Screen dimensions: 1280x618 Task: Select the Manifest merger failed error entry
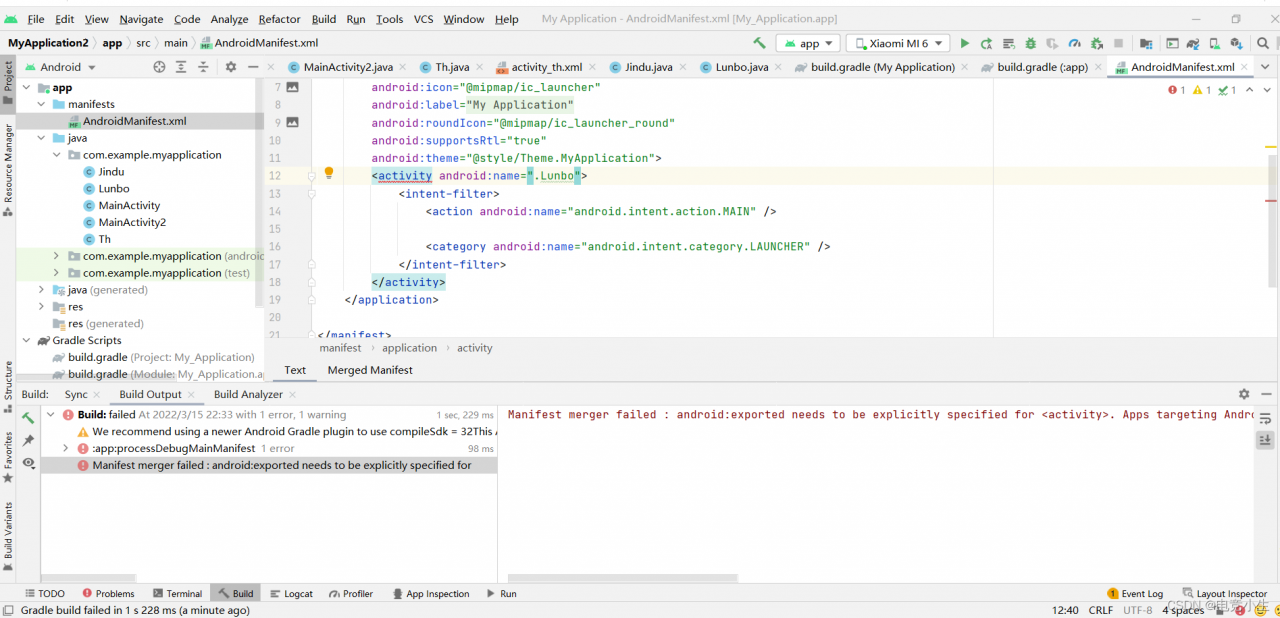click(281, 465)
